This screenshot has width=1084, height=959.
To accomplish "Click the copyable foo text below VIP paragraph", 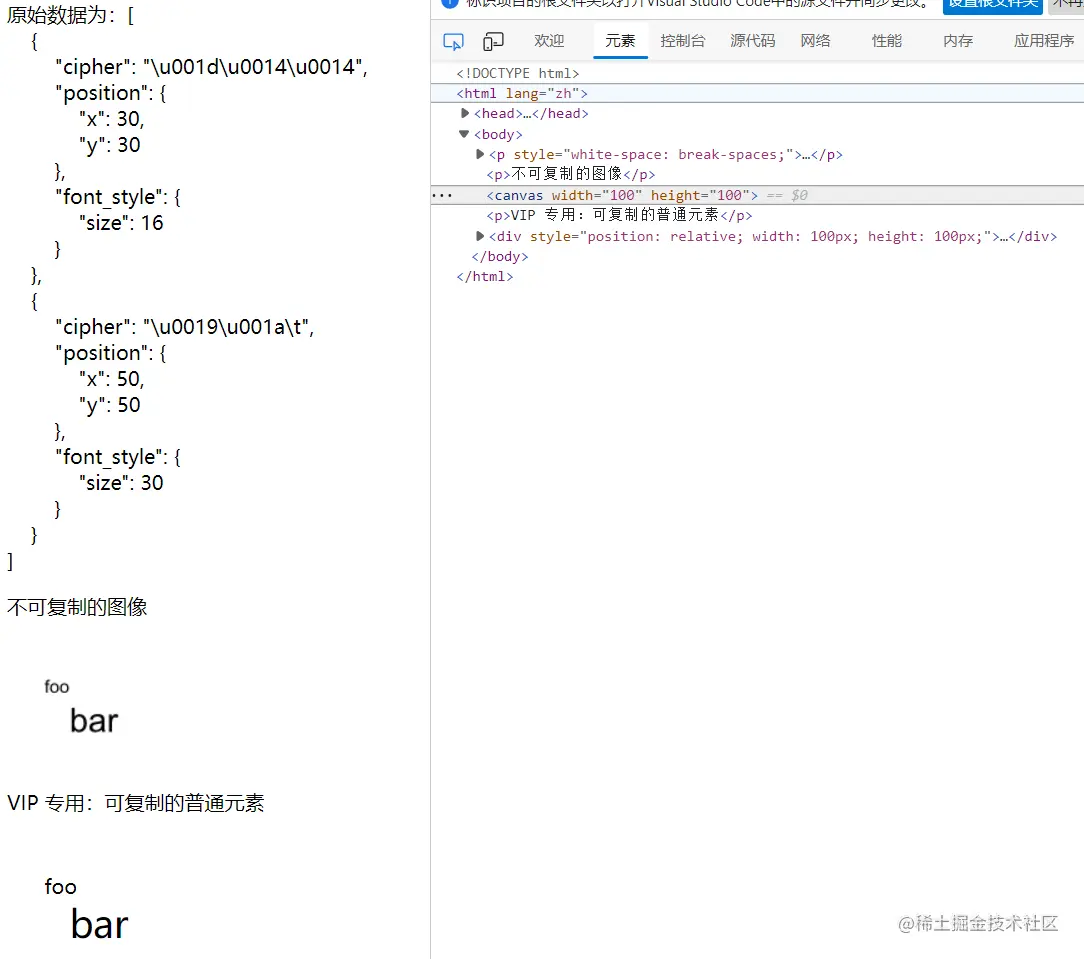I will point(60,886).
